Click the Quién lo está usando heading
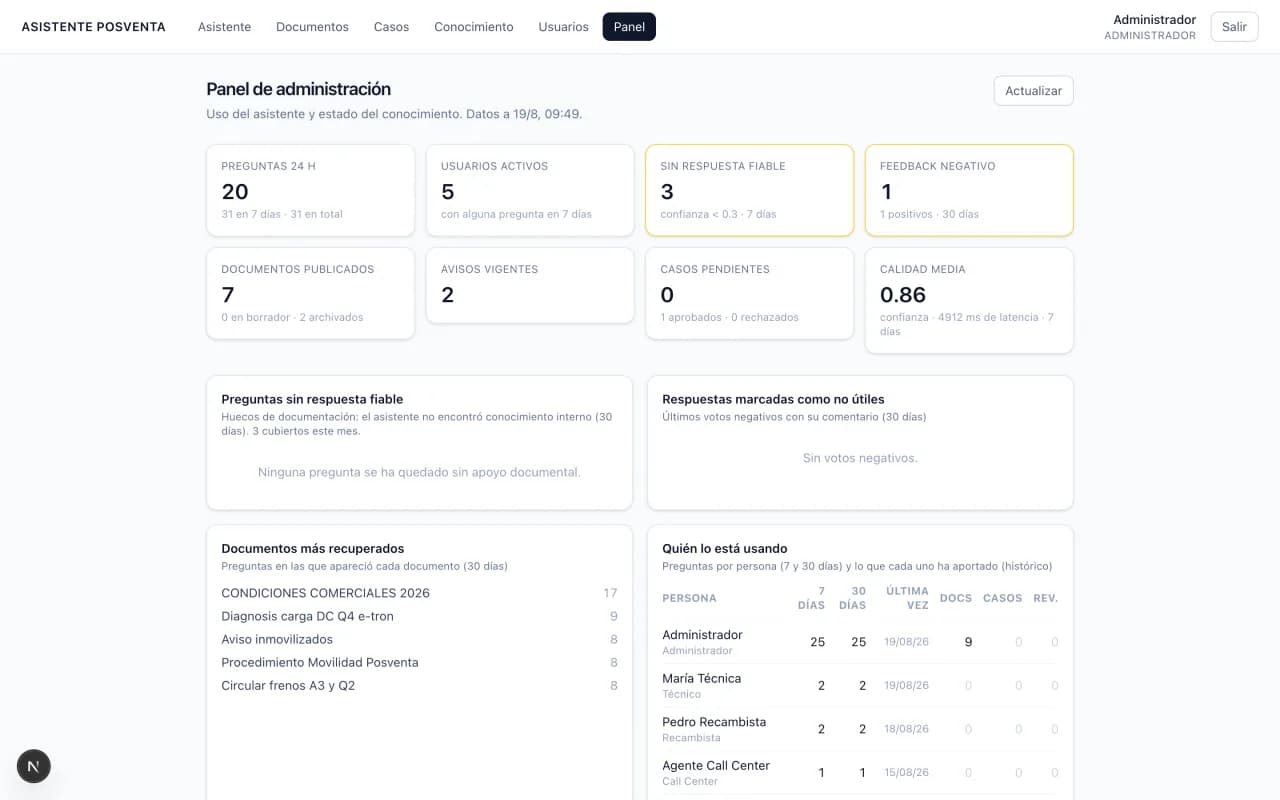Viewport: 1280px width, 800px height. point(725,548)
